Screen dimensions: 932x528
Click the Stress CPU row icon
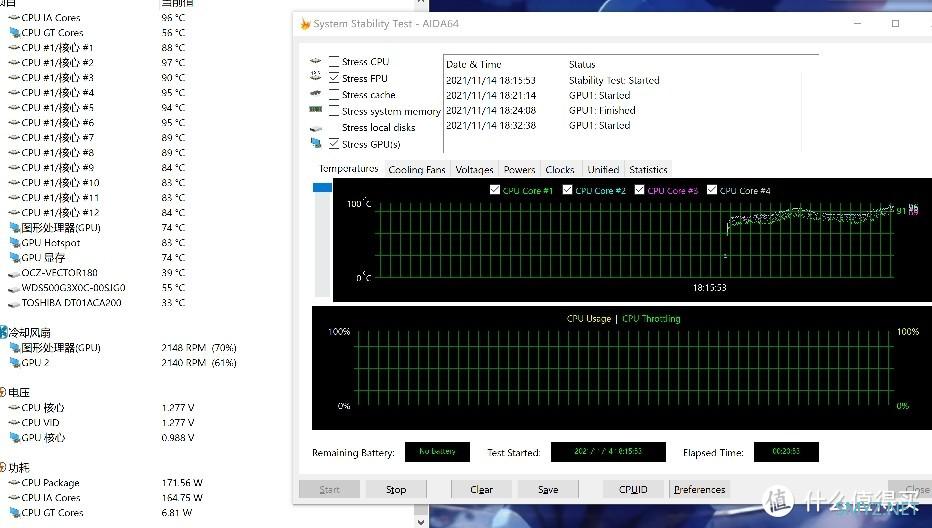pyautogui.click(x=316, y=61)
